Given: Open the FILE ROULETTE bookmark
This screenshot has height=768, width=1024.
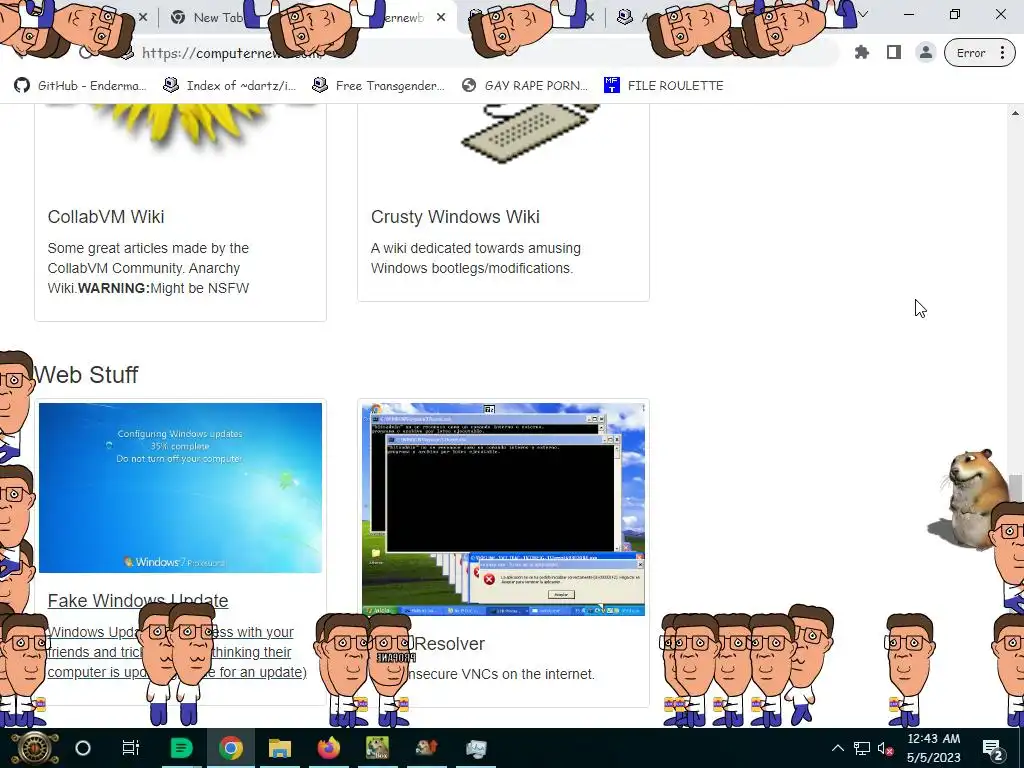Looking at the screenshot, I should (664, 86).
